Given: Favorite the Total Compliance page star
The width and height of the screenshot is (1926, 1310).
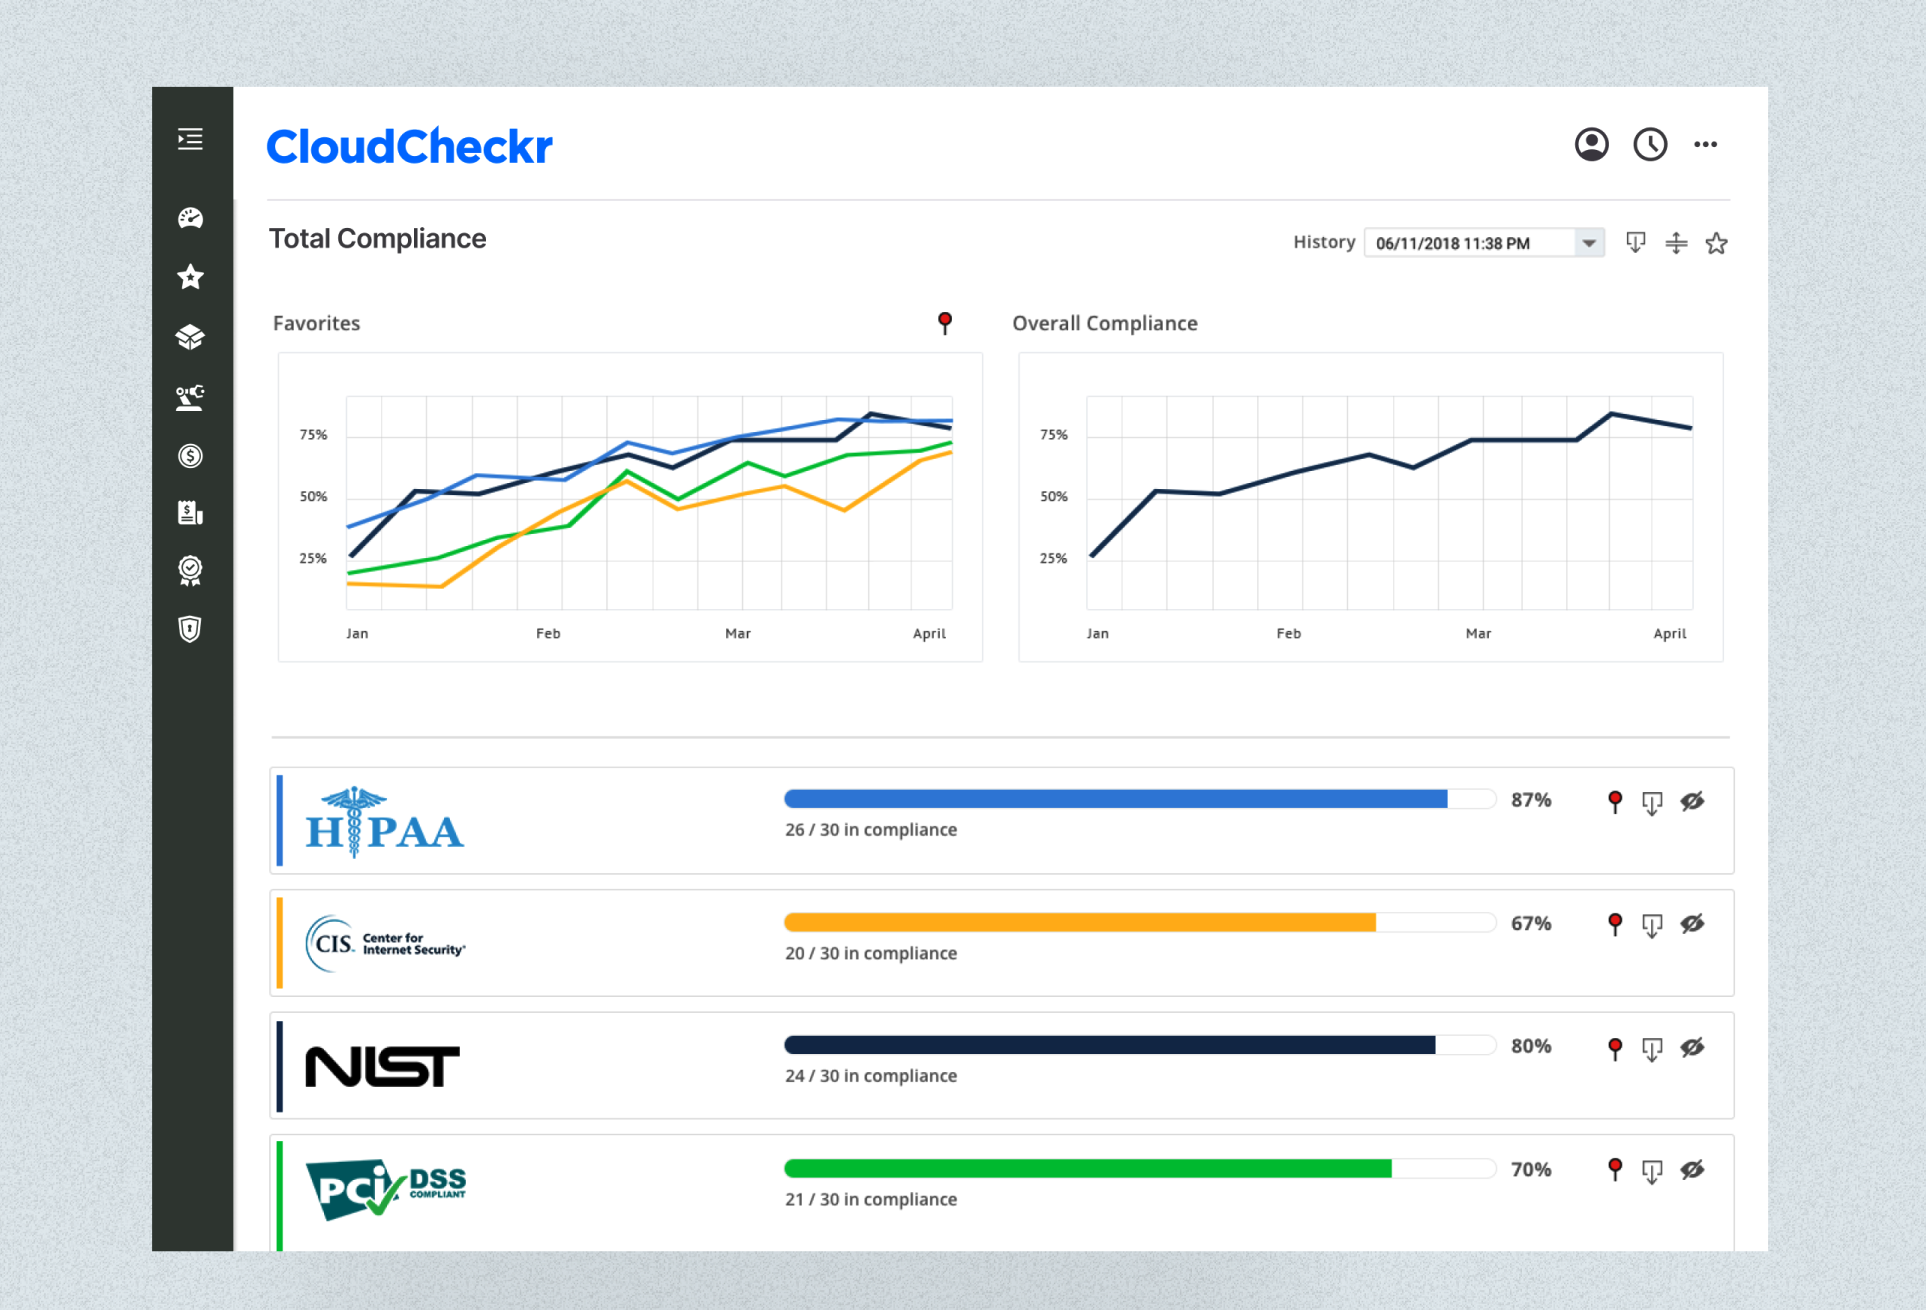Looking at the screenshot, I should coord(1717,243).
